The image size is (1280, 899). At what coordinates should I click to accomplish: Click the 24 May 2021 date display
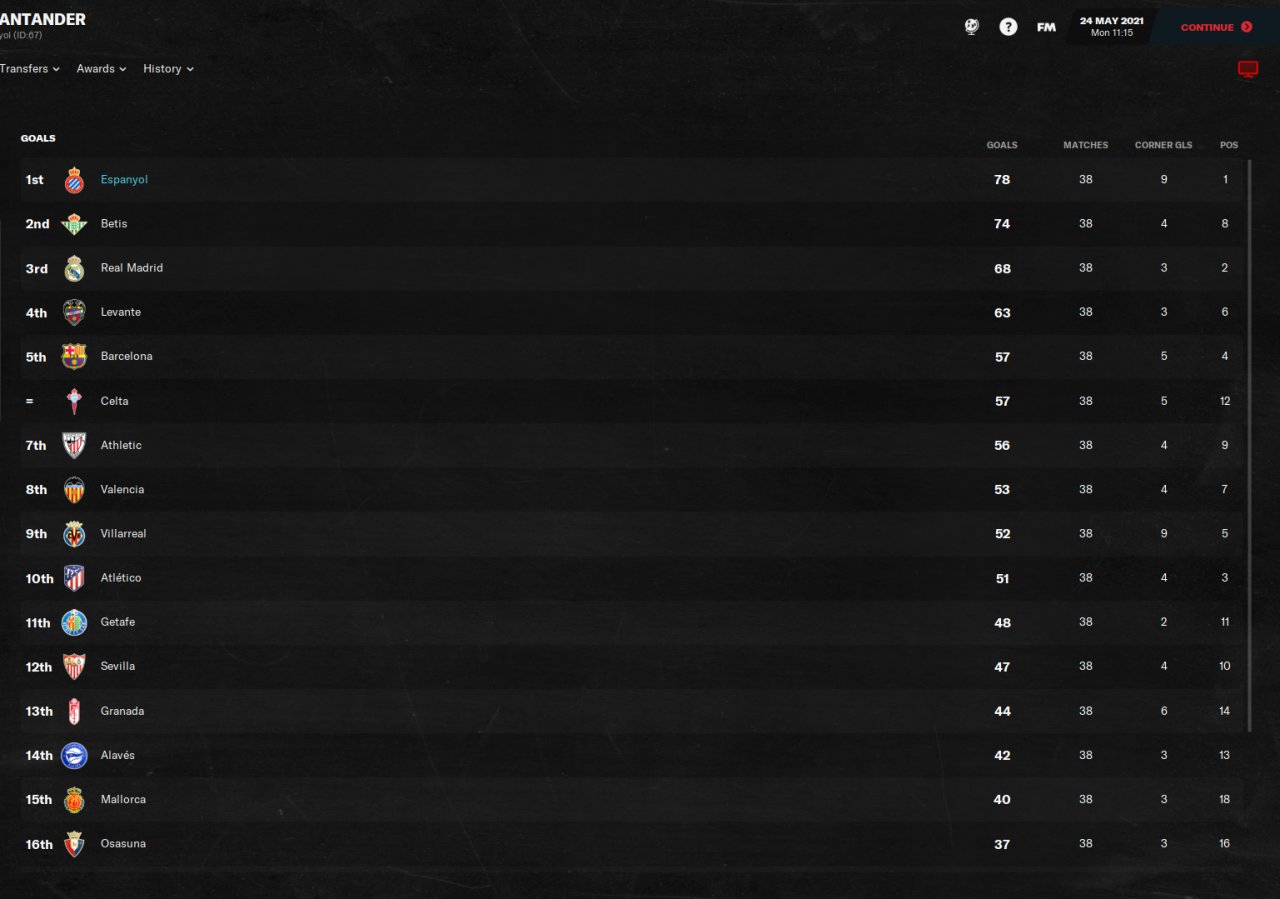(1111, 27)
